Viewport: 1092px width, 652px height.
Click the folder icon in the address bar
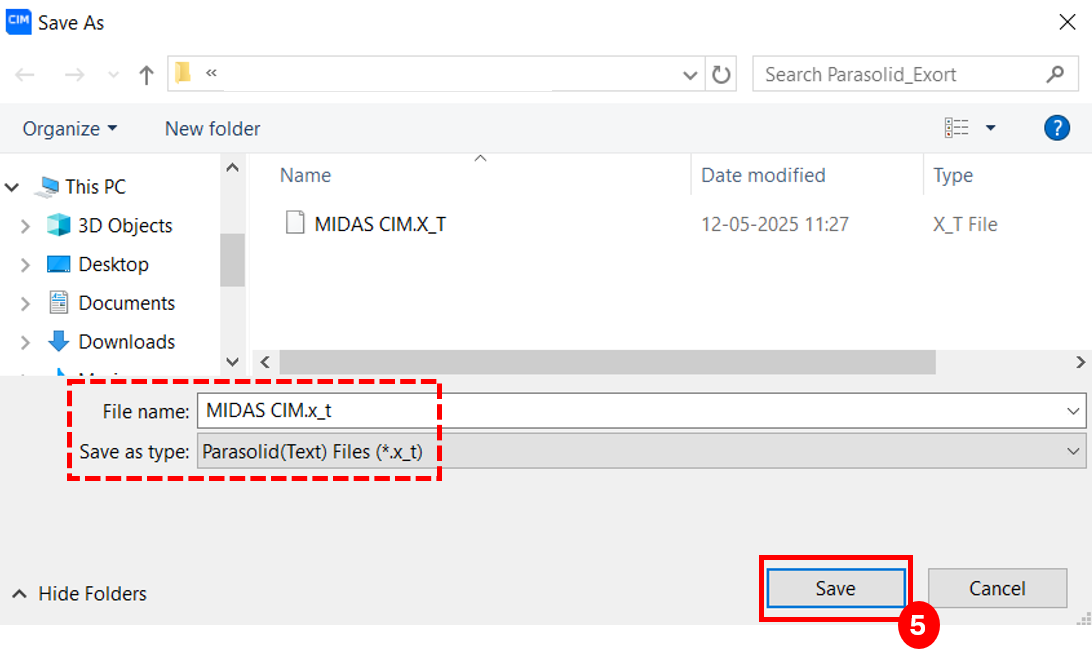(x=183, y=72)
